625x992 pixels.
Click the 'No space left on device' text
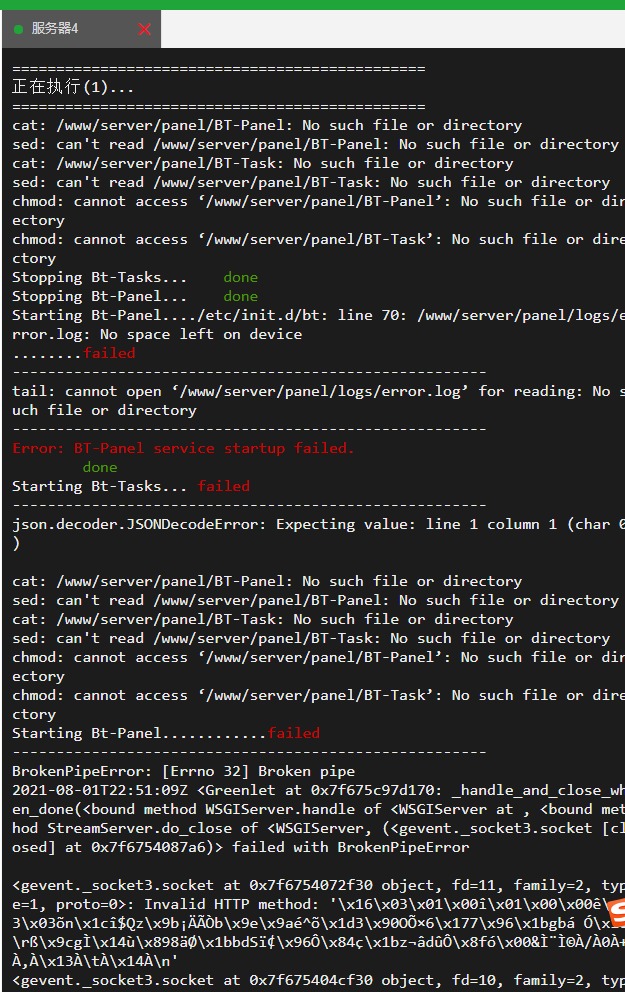(x=201, y=334)
